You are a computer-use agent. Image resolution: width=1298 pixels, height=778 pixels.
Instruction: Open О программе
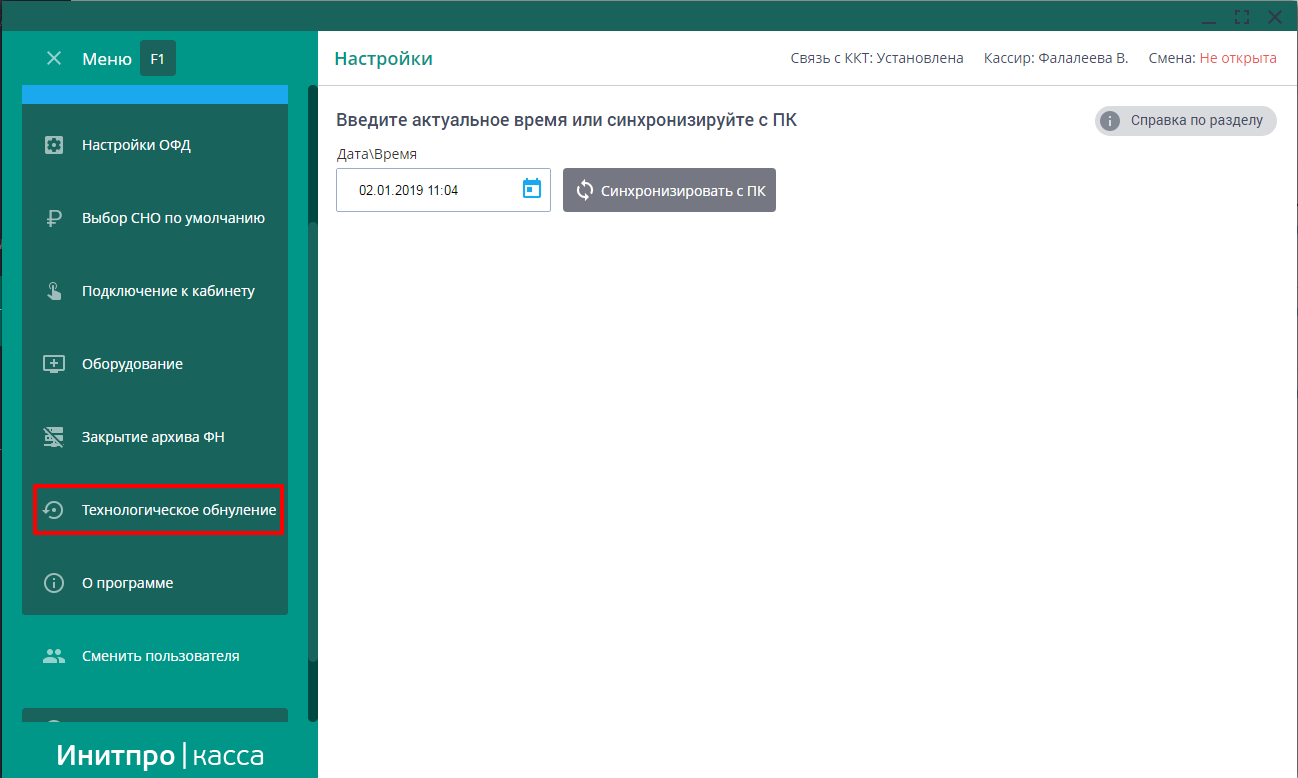pyautogui.click(x=155, y=583)
